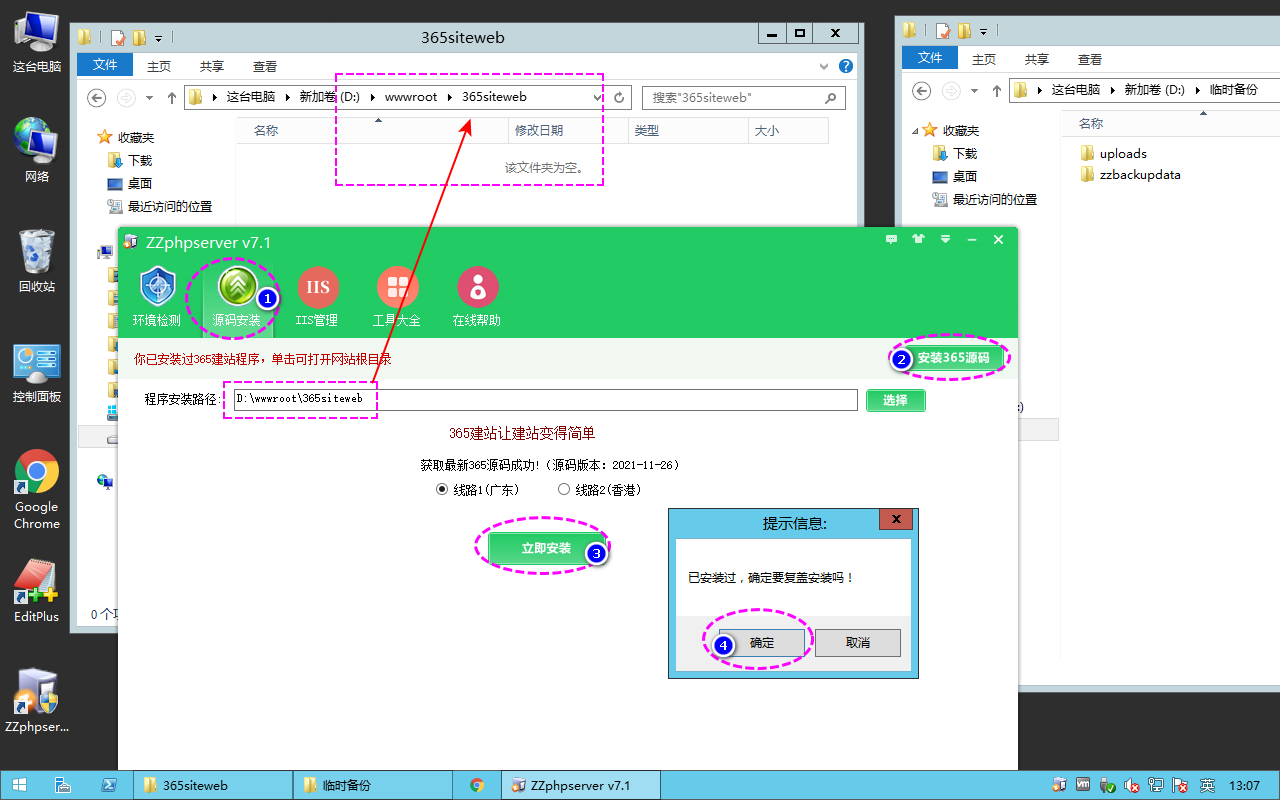Open the IIS管理 icon

(317, 290)
